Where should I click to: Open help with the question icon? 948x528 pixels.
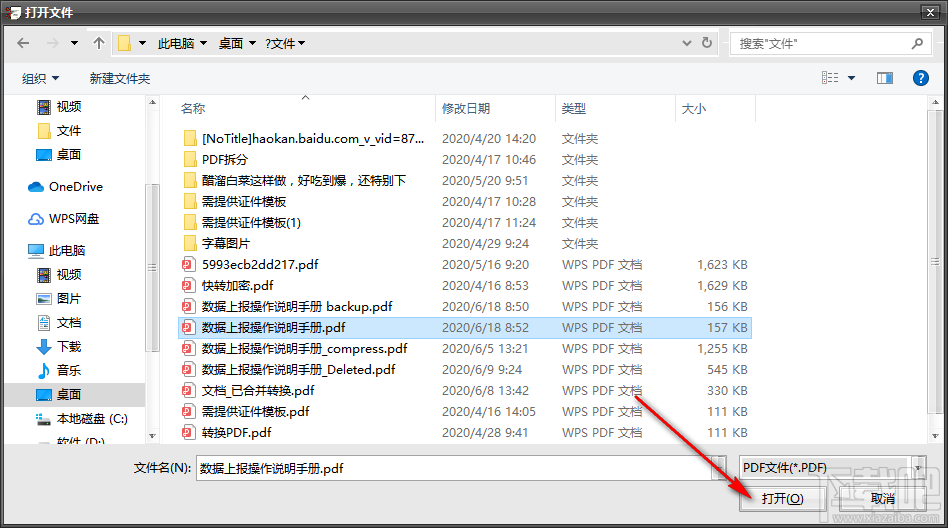point(920,77)
